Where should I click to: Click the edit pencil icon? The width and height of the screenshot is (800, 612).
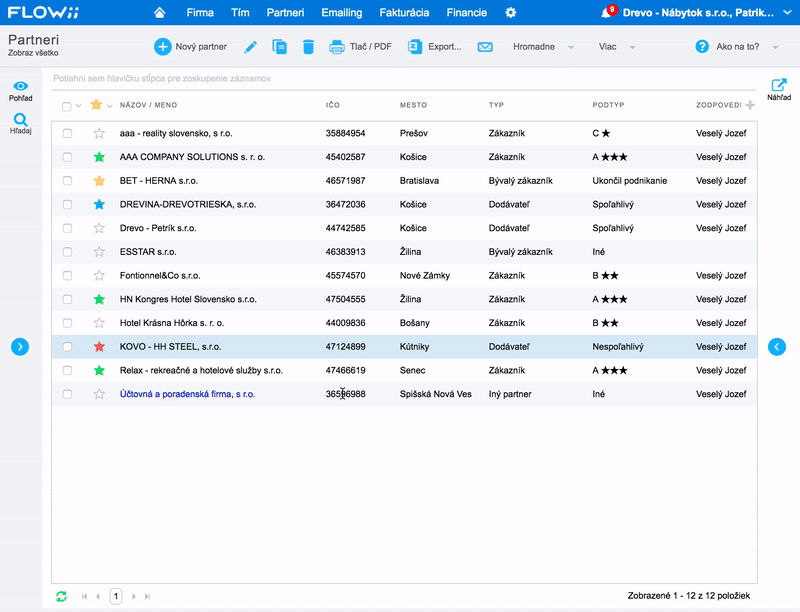[251, 47]
